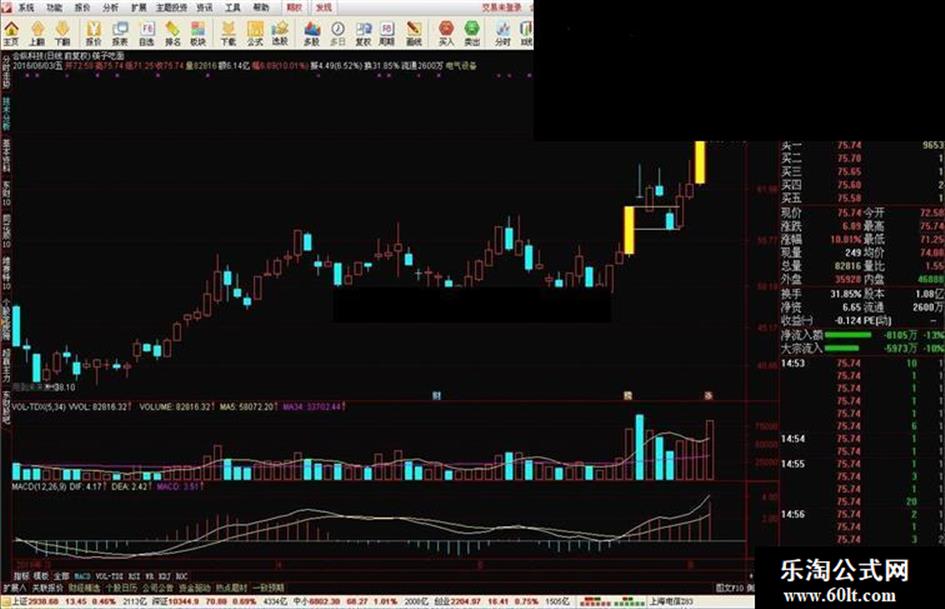
Task: Open the 扩展 menu
Action: coord(139,8)
